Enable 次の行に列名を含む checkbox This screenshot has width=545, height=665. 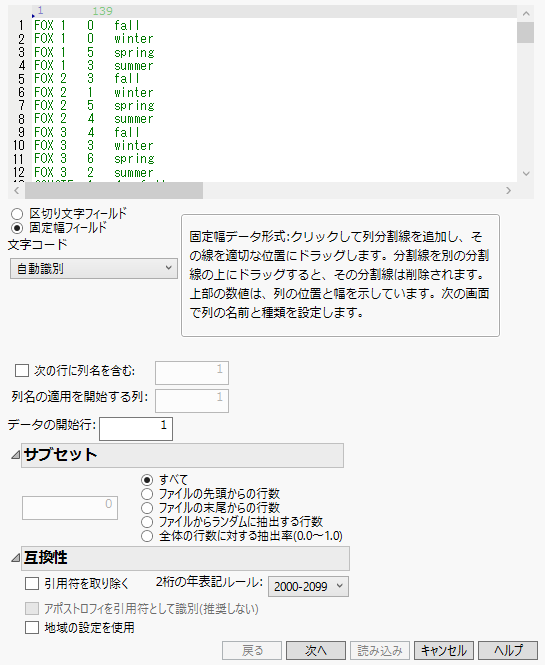click(22, 370)
